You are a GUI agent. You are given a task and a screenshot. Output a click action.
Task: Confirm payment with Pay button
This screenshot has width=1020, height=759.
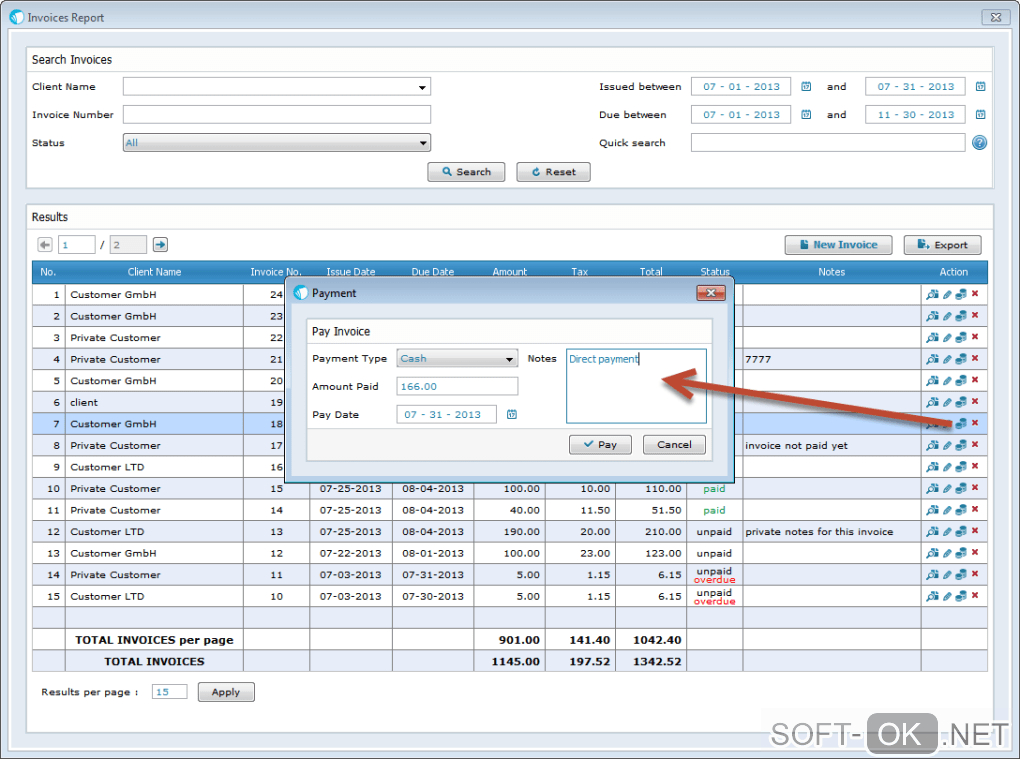pyautogui.click(x=600, y=444)
